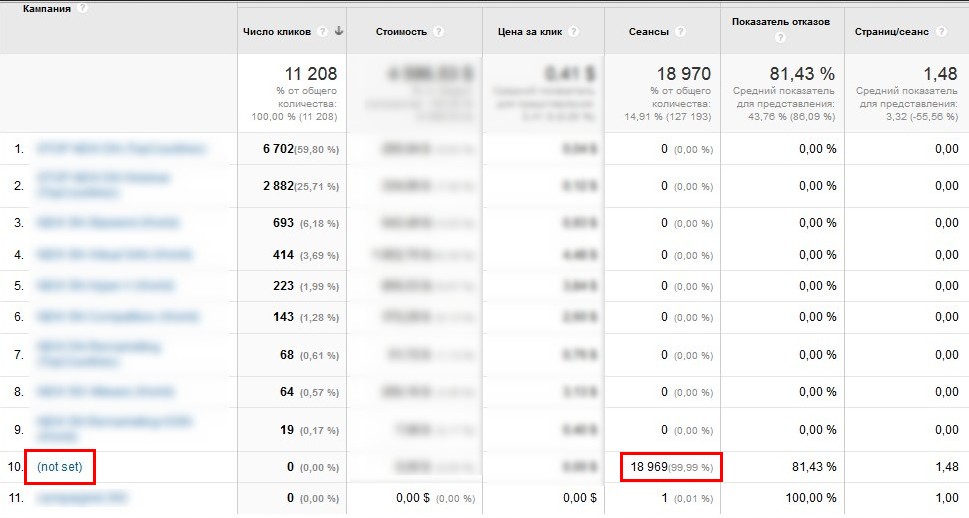Open help icon beside Страниц/сеанс header
The height and width of the screenshot is (518, 969).
pos(941,32)
